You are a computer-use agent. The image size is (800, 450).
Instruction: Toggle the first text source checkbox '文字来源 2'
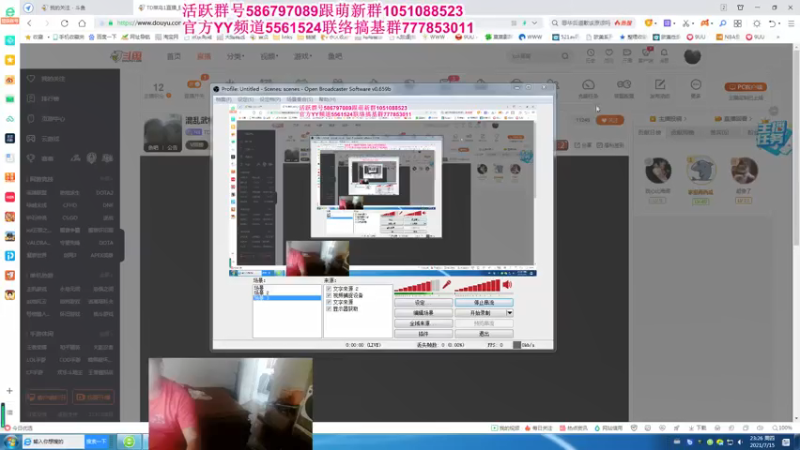tap(329, 289)
